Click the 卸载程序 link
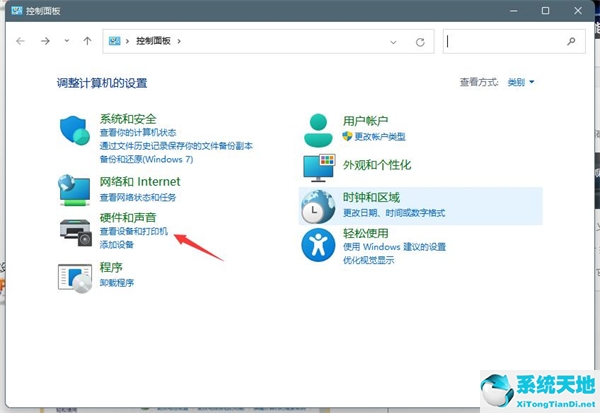600x413 pixels. (x=118, y=282)
